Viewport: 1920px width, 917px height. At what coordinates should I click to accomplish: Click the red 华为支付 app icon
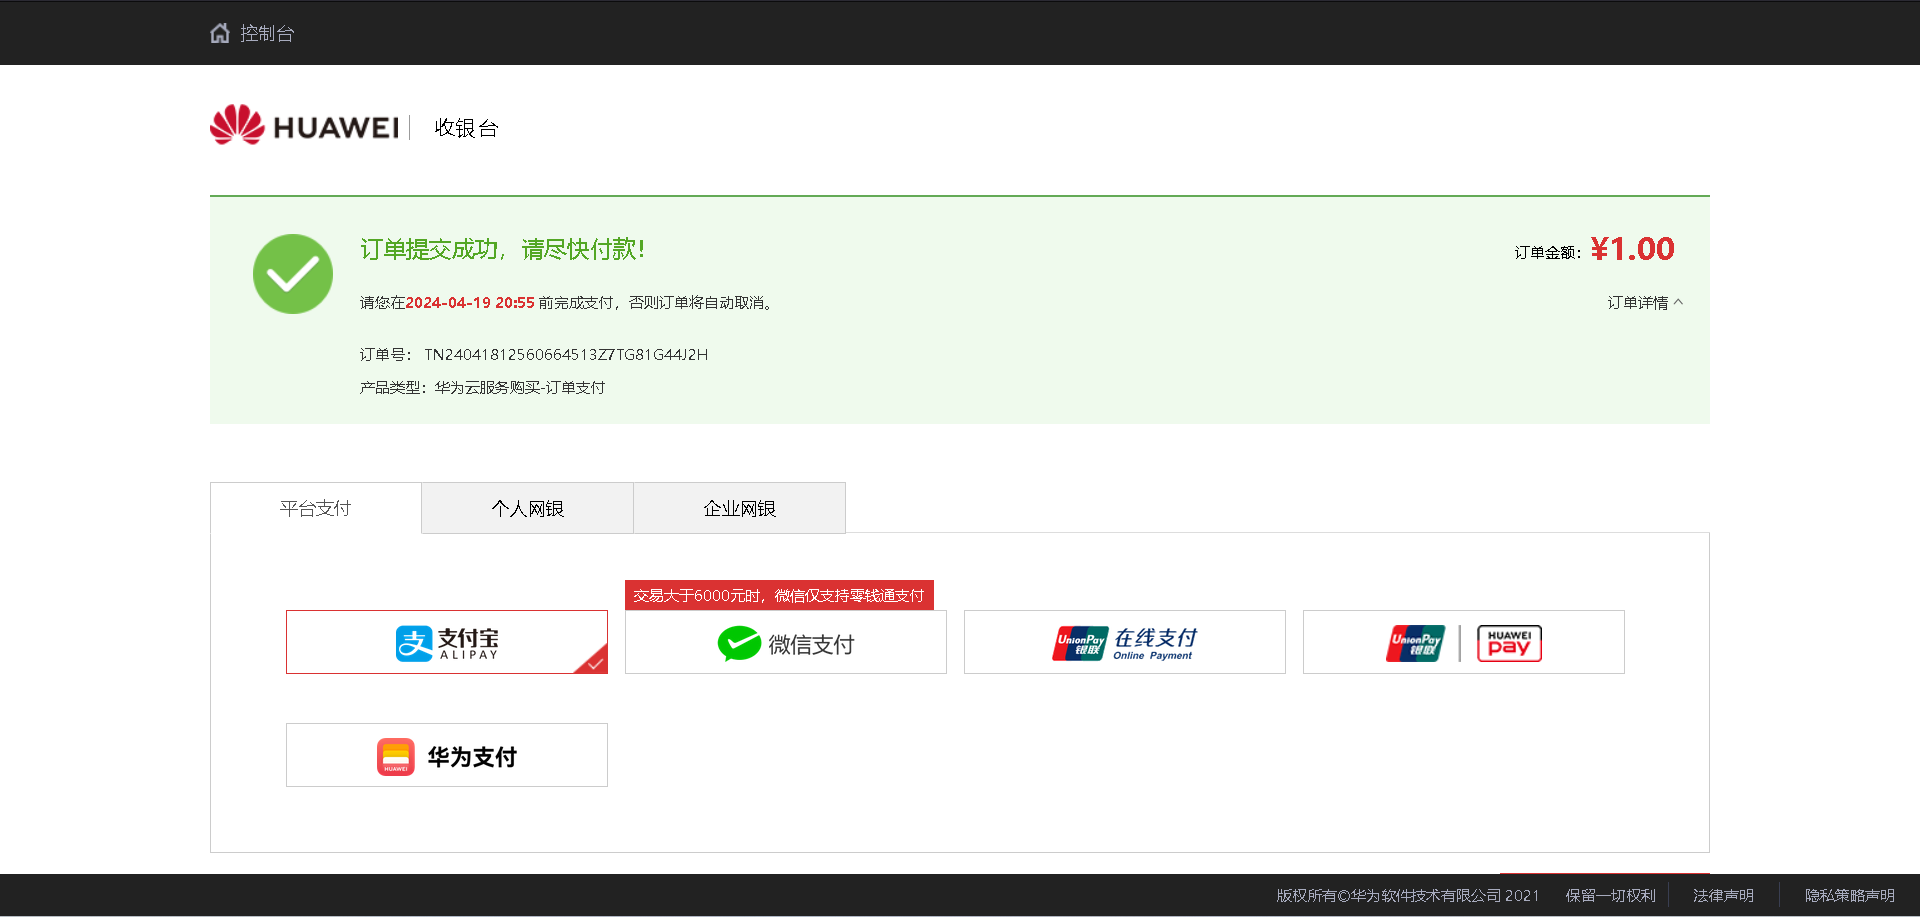click(x=396, y=756)
